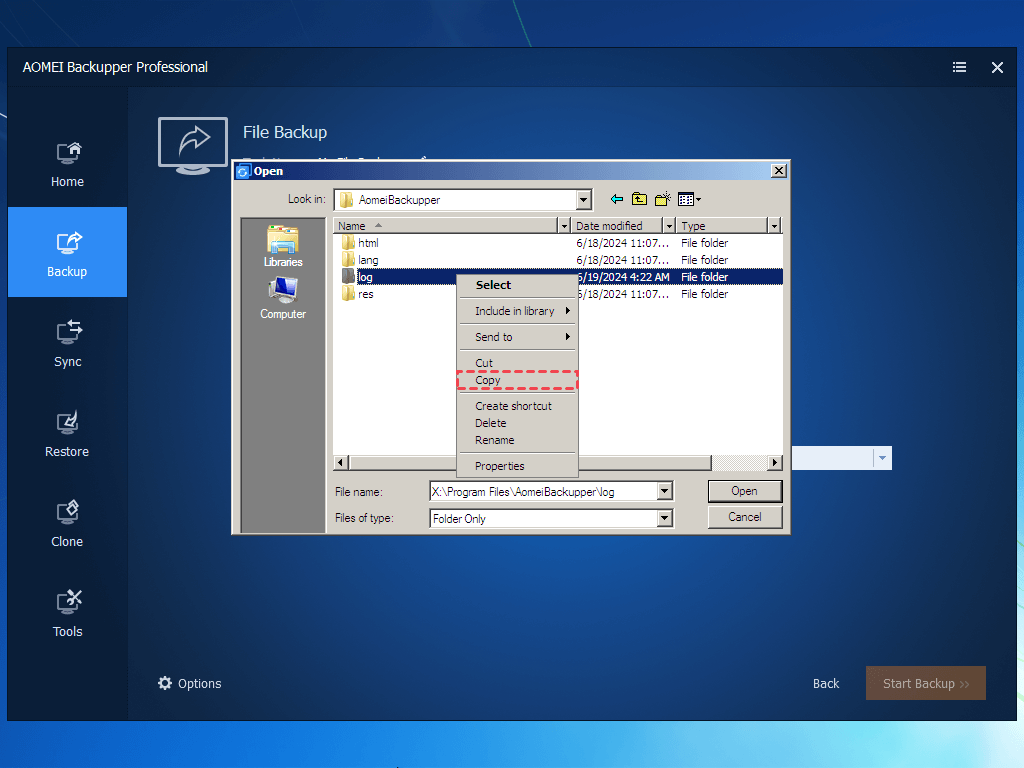Expand dropdown behind the Open dialog
This screenshot has height=768, width=1024.
882,458
